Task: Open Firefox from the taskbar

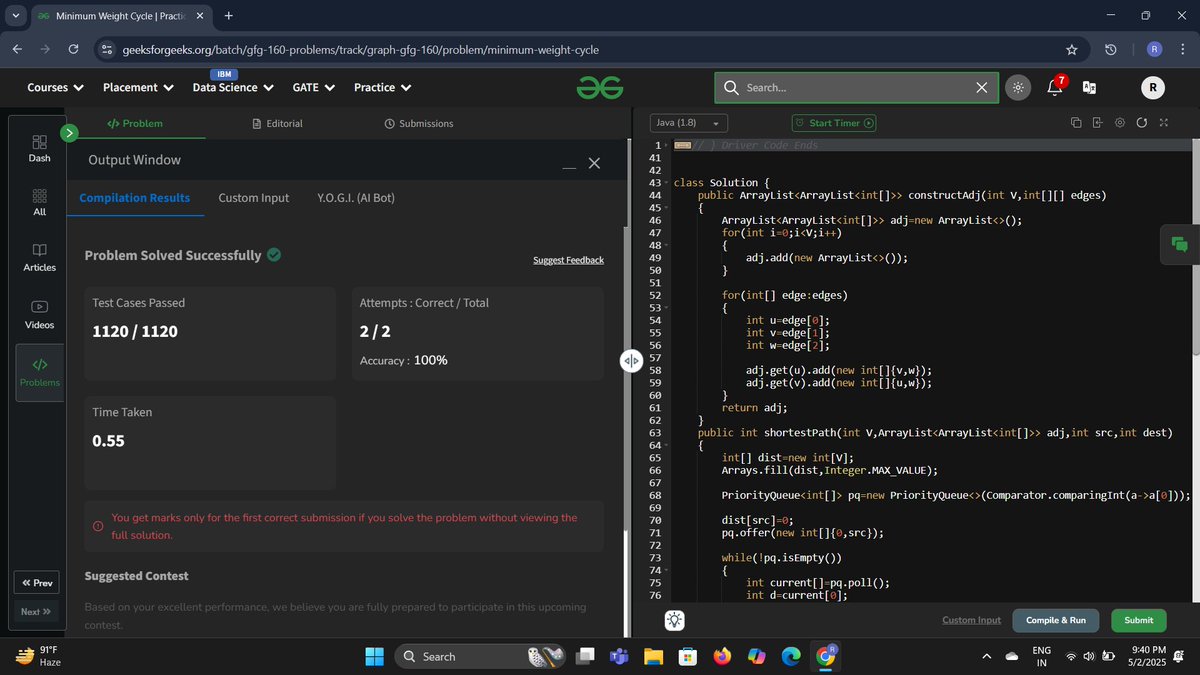Action: [x=722, y=656]
